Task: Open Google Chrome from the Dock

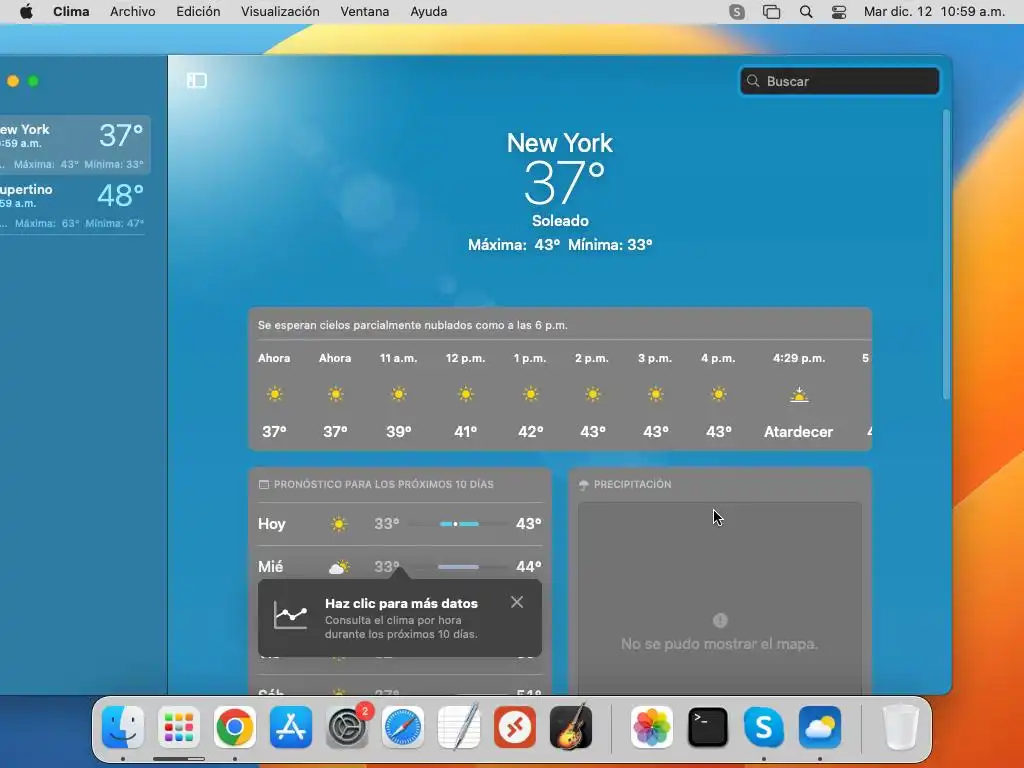Action: pos(235,727)
